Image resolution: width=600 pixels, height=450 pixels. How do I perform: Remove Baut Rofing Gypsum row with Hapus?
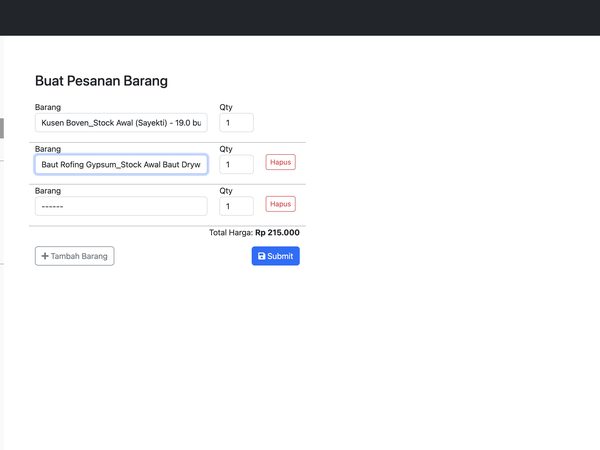coord(280,162)
